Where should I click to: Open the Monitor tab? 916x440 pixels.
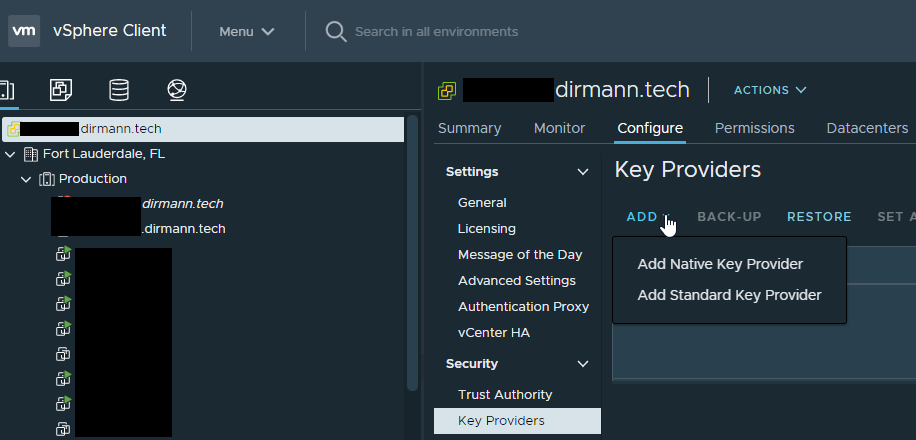coord(559,128)
